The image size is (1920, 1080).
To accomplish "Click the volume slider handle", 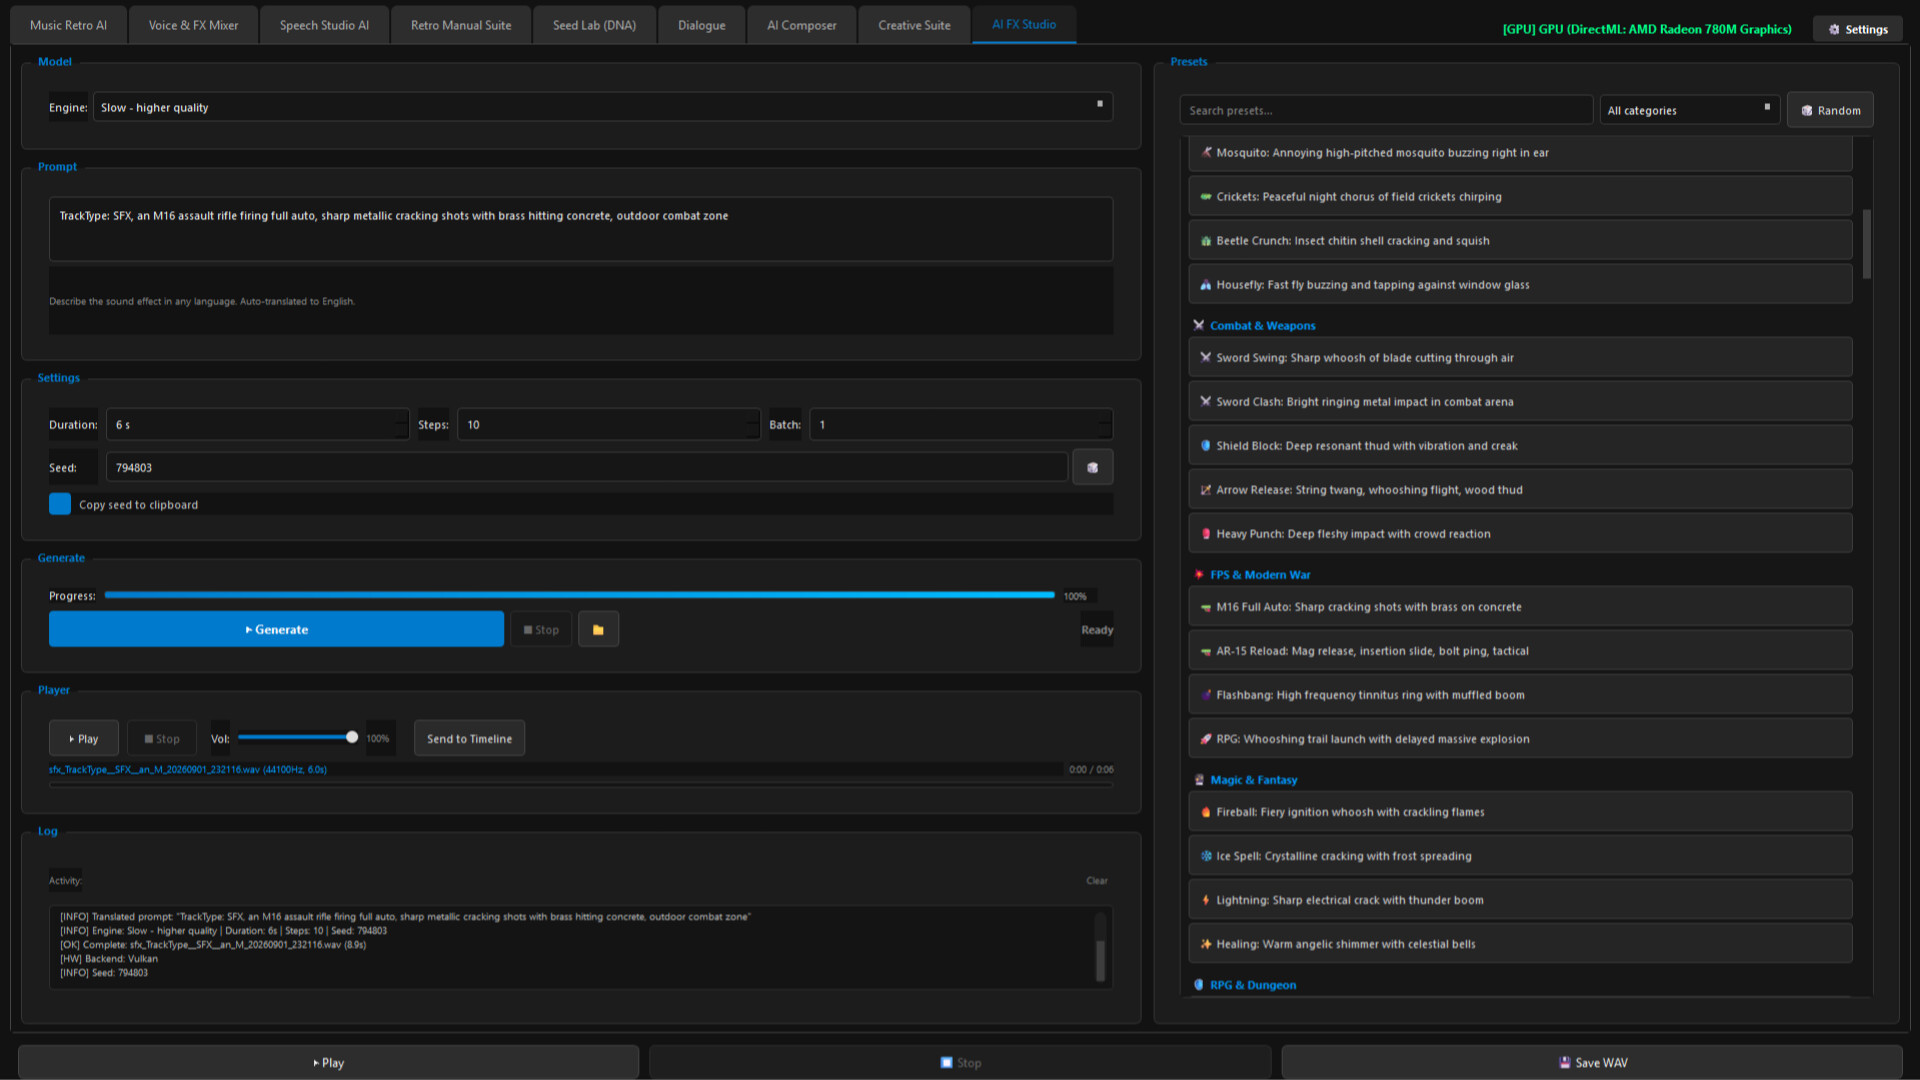I will [352, 737].
